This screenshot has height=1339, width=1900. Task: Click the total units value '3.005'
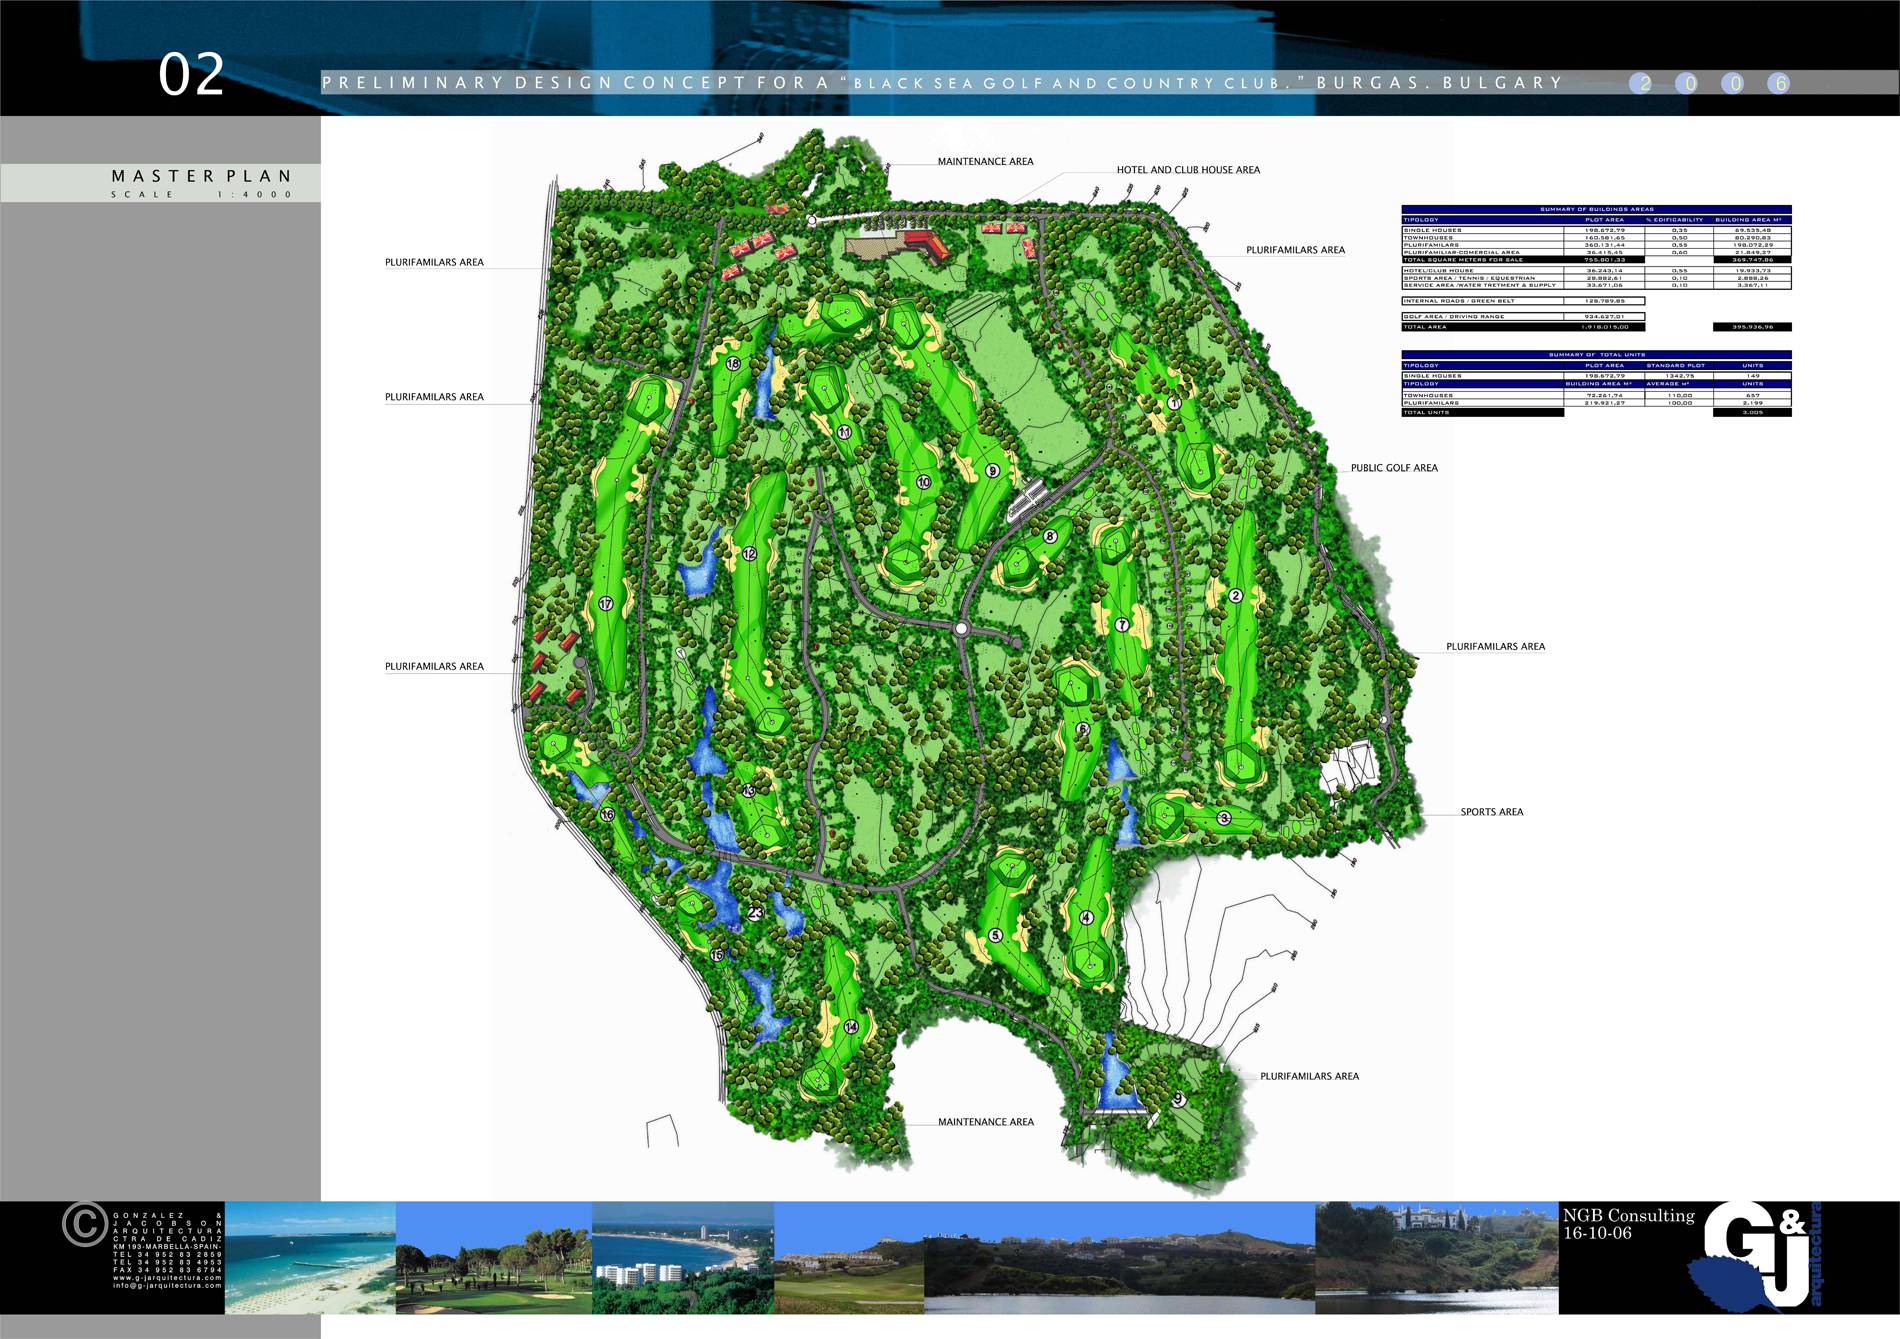click(1753, 412)
